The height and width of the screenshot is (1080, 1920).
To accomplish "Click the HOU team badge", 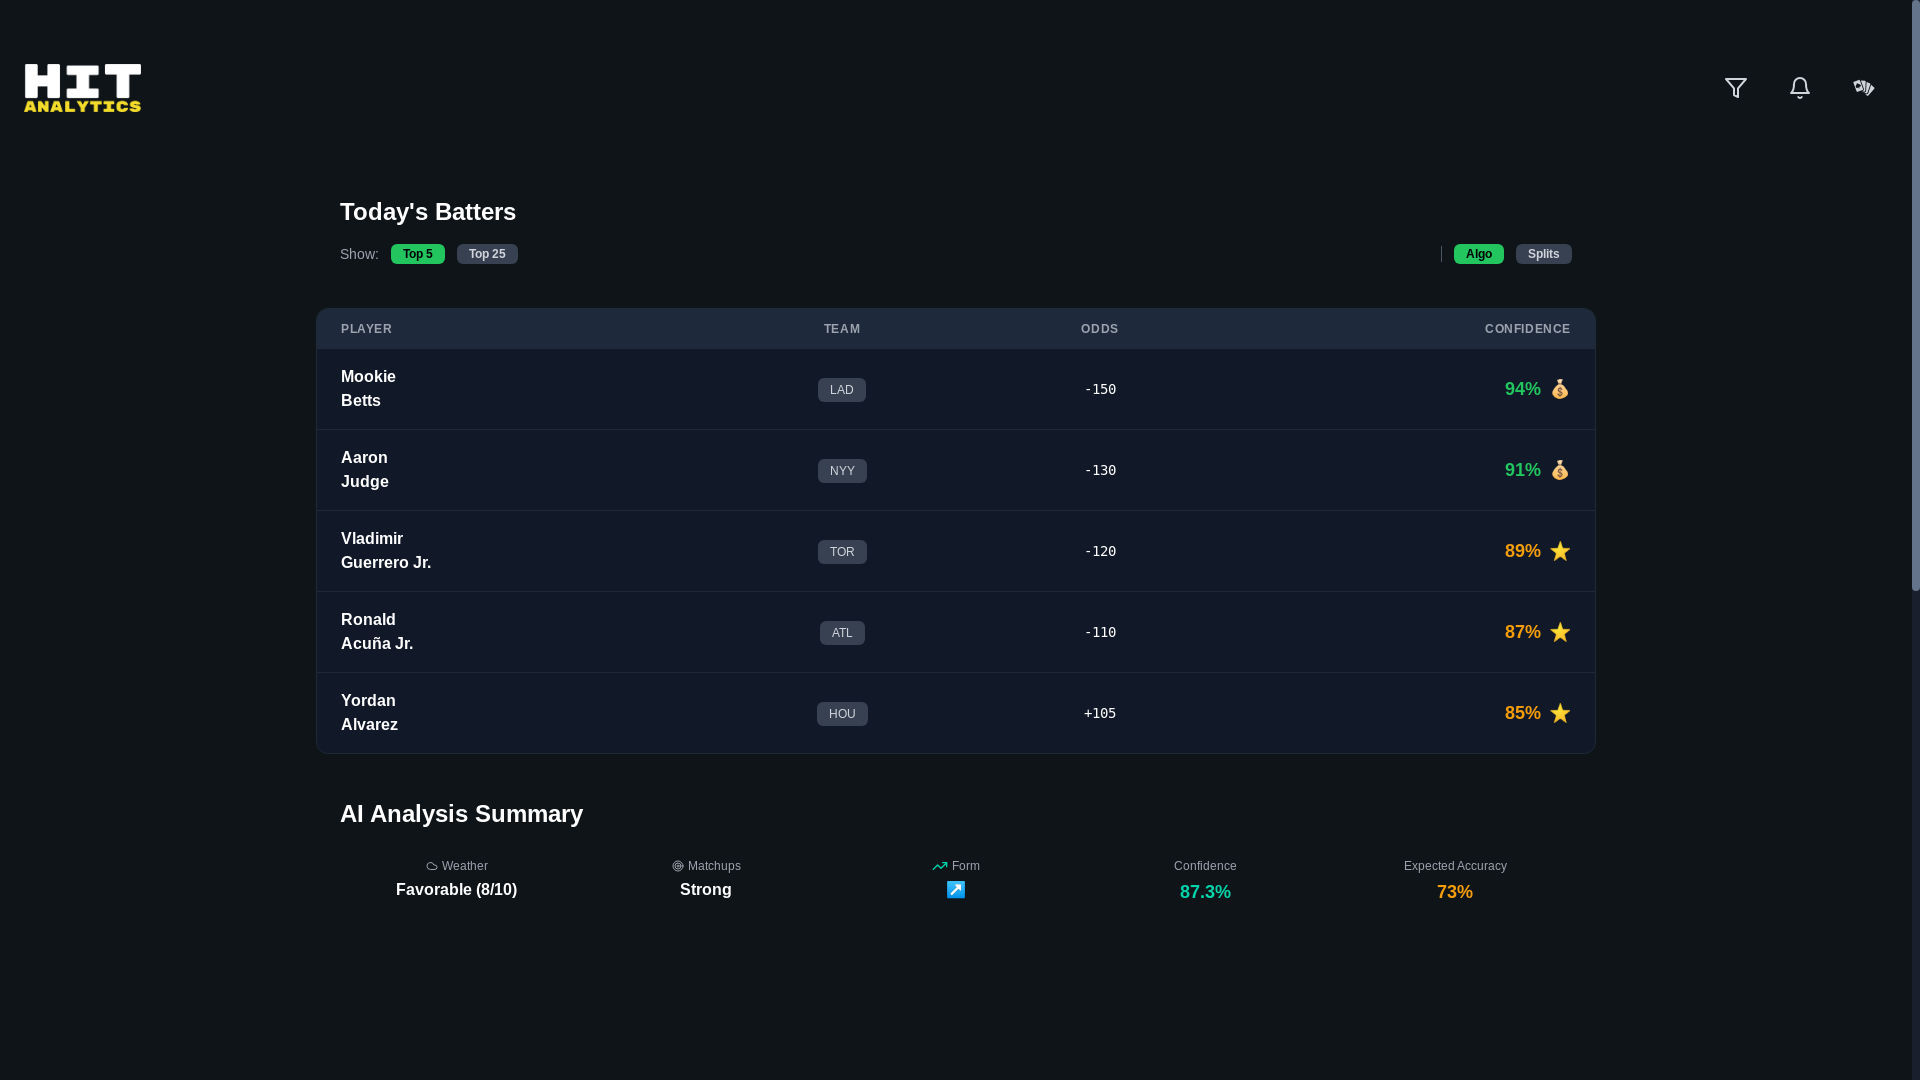I will click(x=842, y=714).
